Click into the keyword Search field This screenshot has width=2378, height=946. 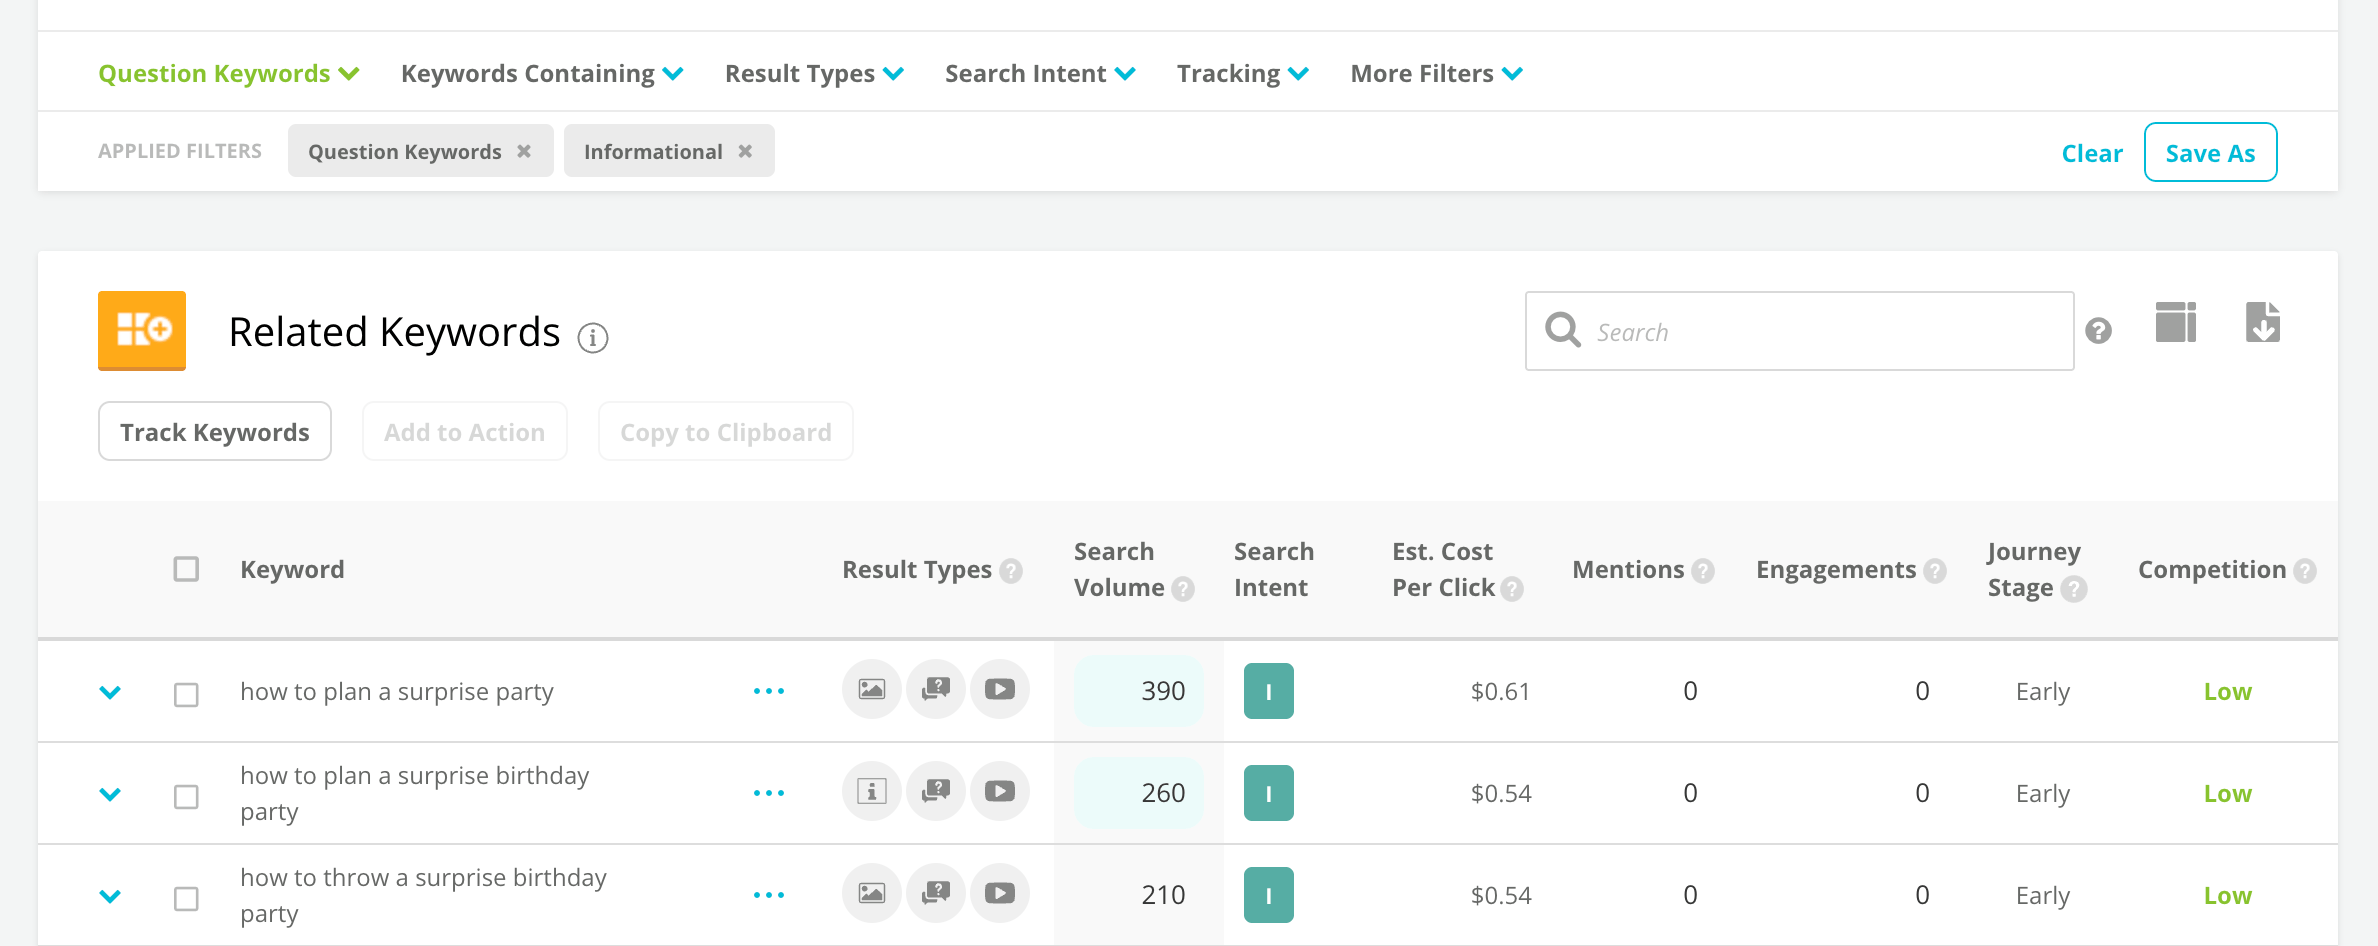coord(1799,331)
